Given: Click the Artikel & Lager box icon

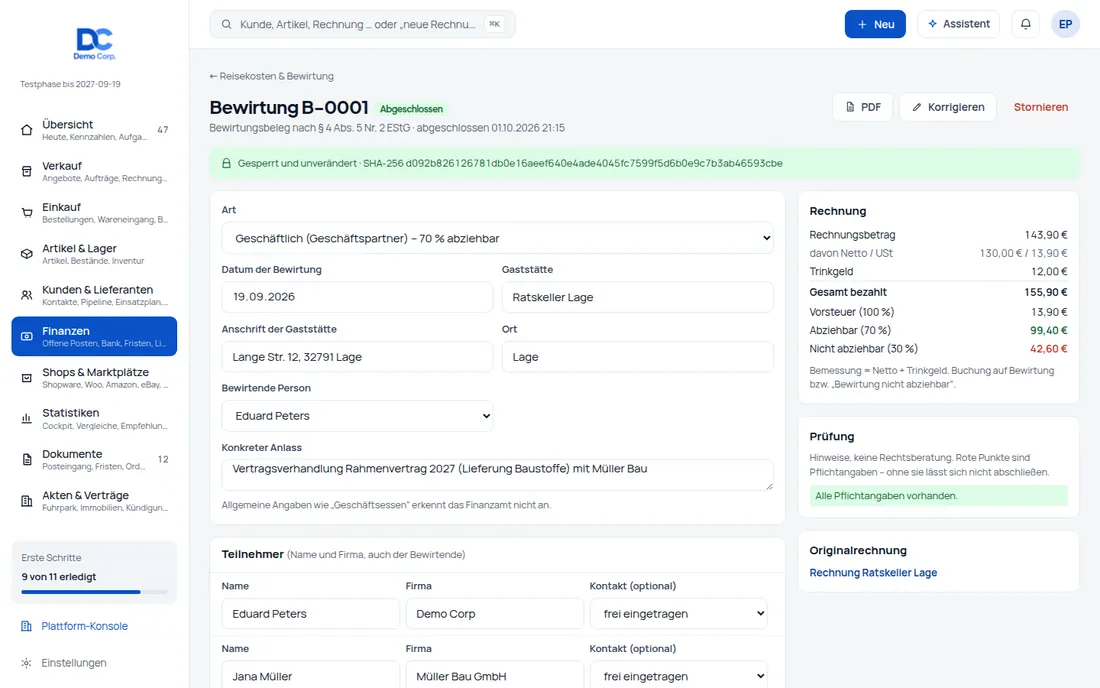Looking at the screenshot, I should [x=27, y=254].
